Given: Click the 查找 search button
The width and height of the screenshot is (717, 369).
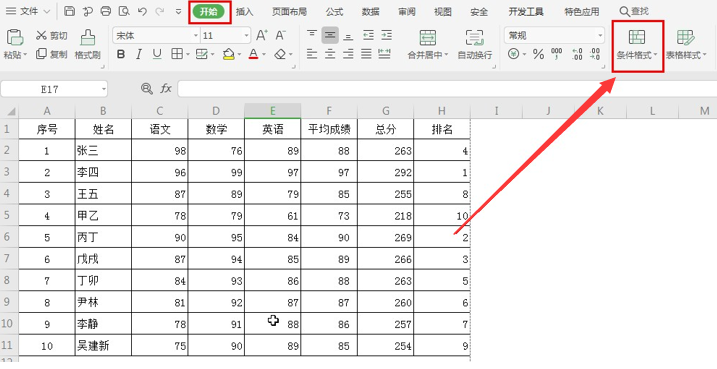Looking at the screenshot, I should coord(634,11).
